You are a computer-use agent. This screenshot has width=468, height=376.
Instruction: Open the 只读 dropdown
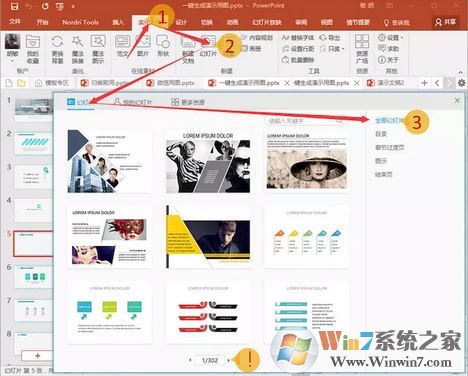pos(332,49)
